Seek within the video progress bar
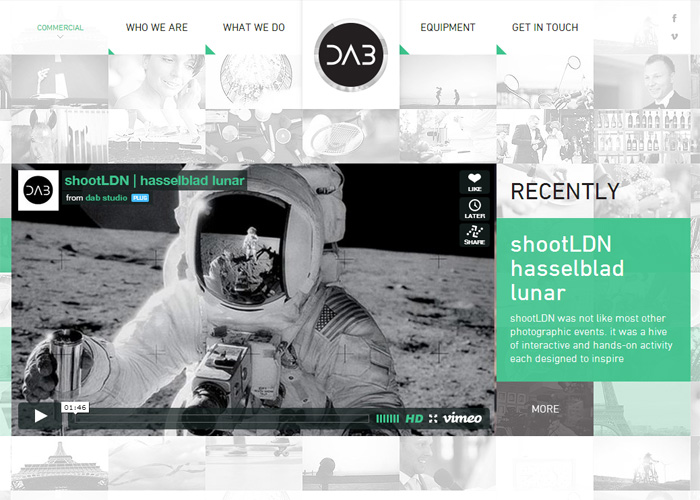 tap(221, 419)
